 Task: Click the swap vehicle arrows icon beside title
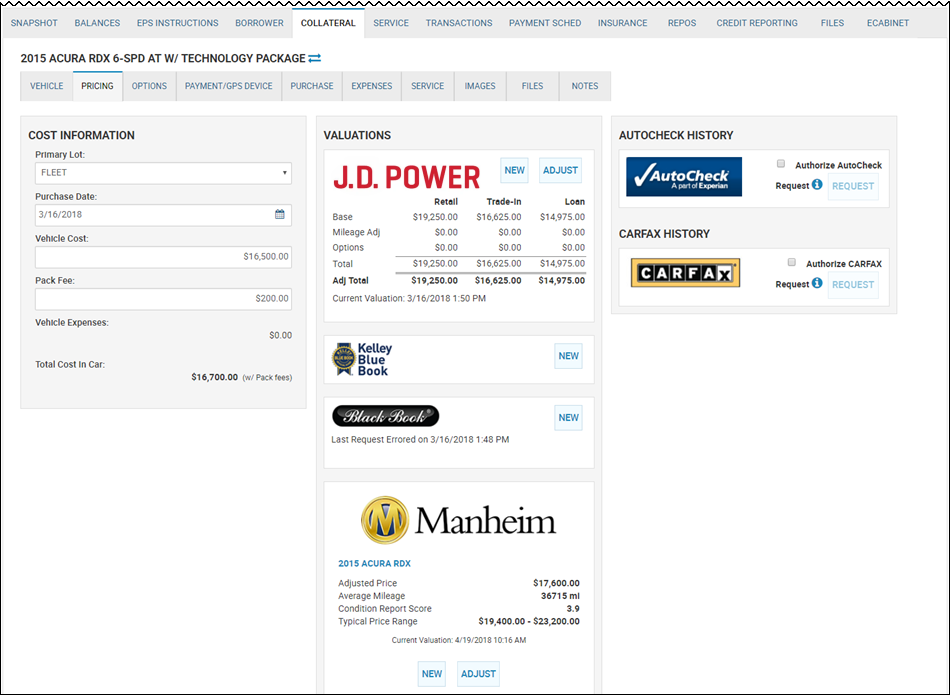pos(314,58)
